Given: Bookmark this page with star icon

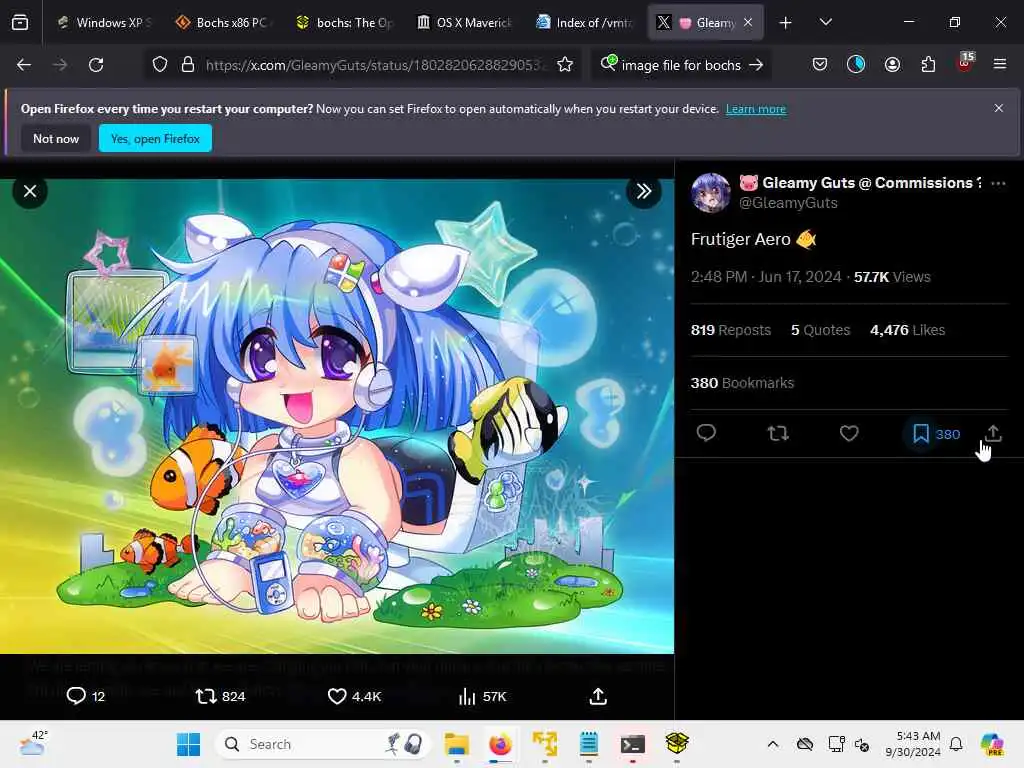Looking at the screenshot, I should pyautogui.click(x=565, y=65).
